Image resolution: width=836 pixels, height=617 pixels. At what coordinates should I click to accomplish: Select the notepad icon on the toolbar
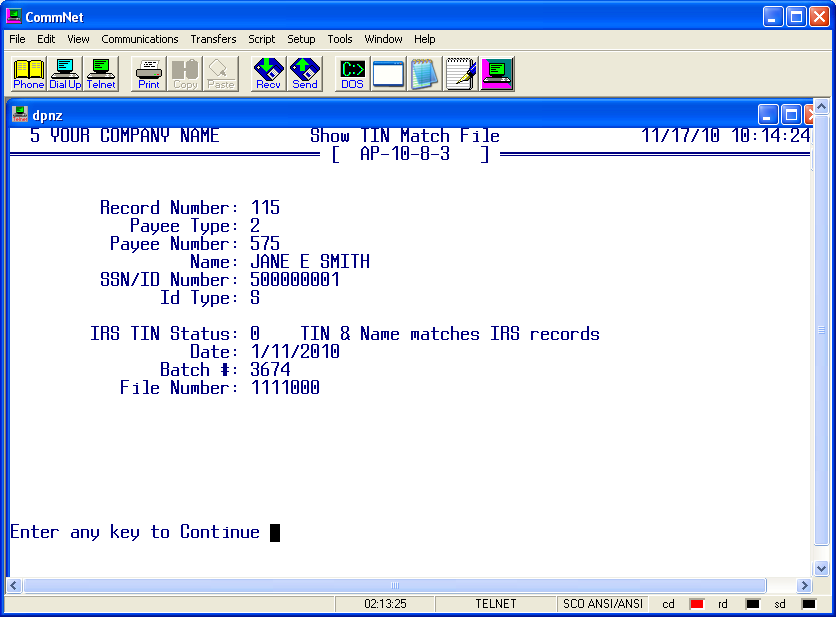pos(424,72)
